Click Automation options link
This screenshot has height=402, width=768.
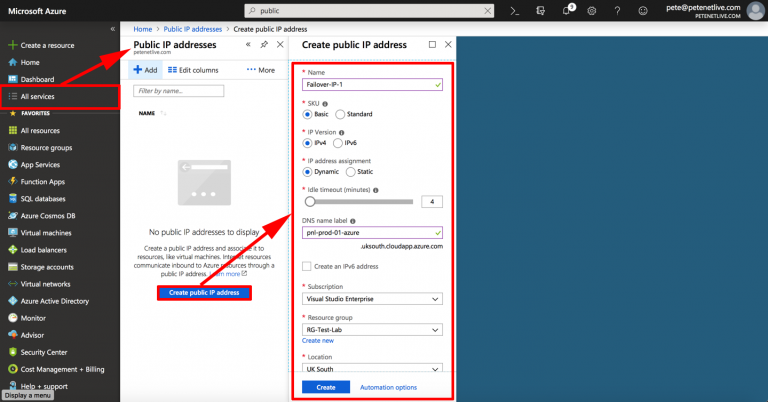pos(388,387)
